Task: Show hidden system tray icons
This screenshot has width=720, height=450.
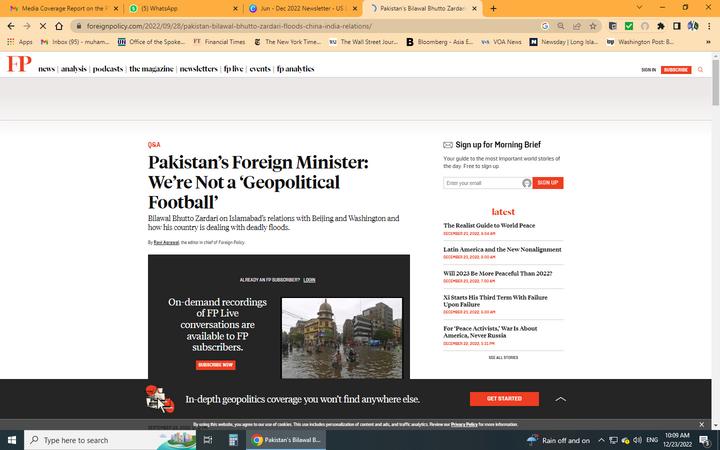Action: [x=601, y=440]
